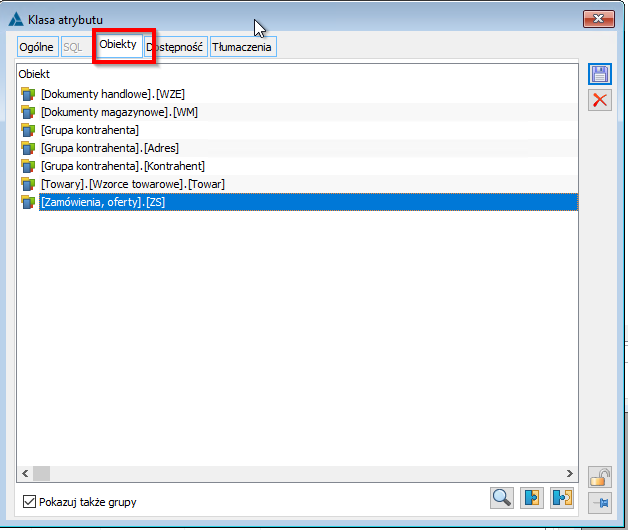Screen dimensions: 628x530
Task: Click the horizontal scrollbar left arrow
Action: click(24, 473)
